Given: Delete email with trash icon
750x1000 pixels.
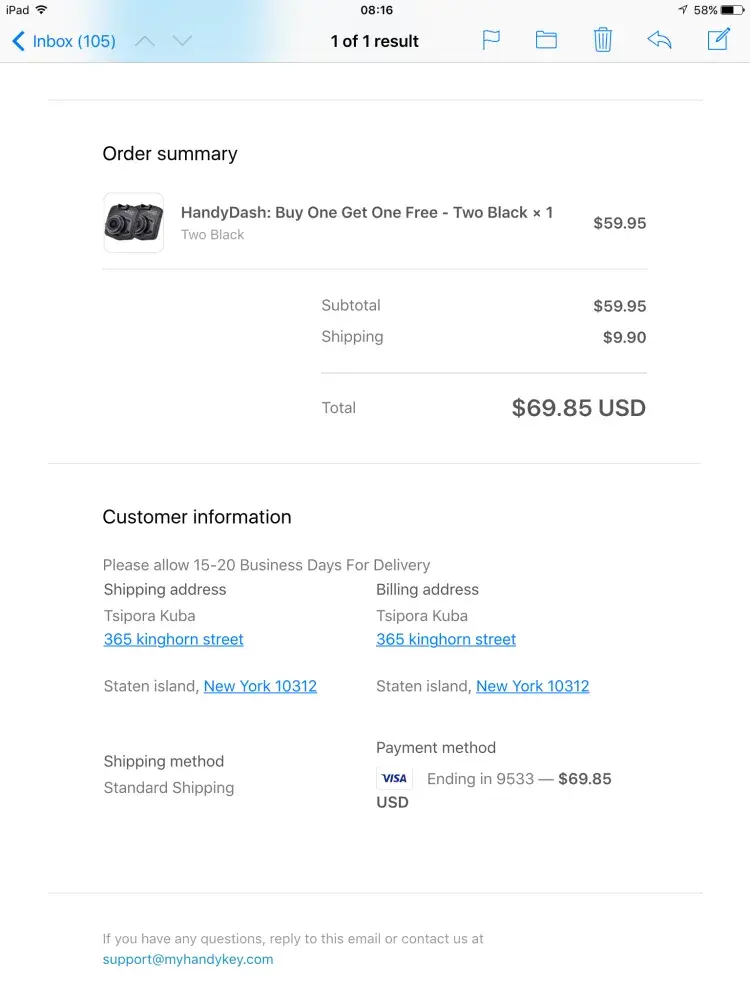Looking at the screenshot, I should [x=602, y=40].
